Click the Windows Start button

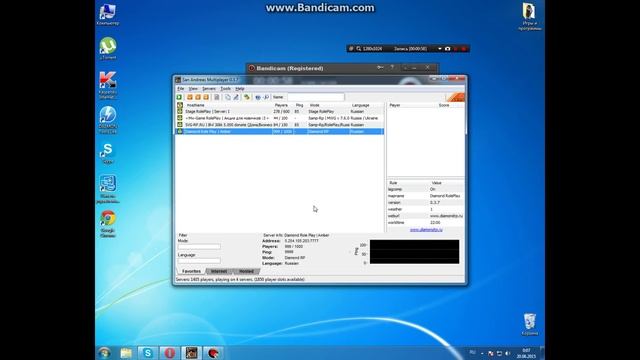pyautogui.click(x=104, y=353)
